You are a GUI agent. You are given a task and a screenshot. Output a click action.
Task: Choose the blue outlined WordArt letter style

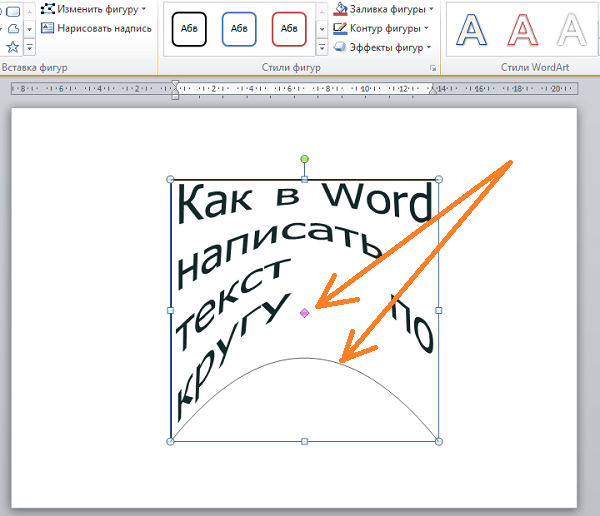pos(473,31)
